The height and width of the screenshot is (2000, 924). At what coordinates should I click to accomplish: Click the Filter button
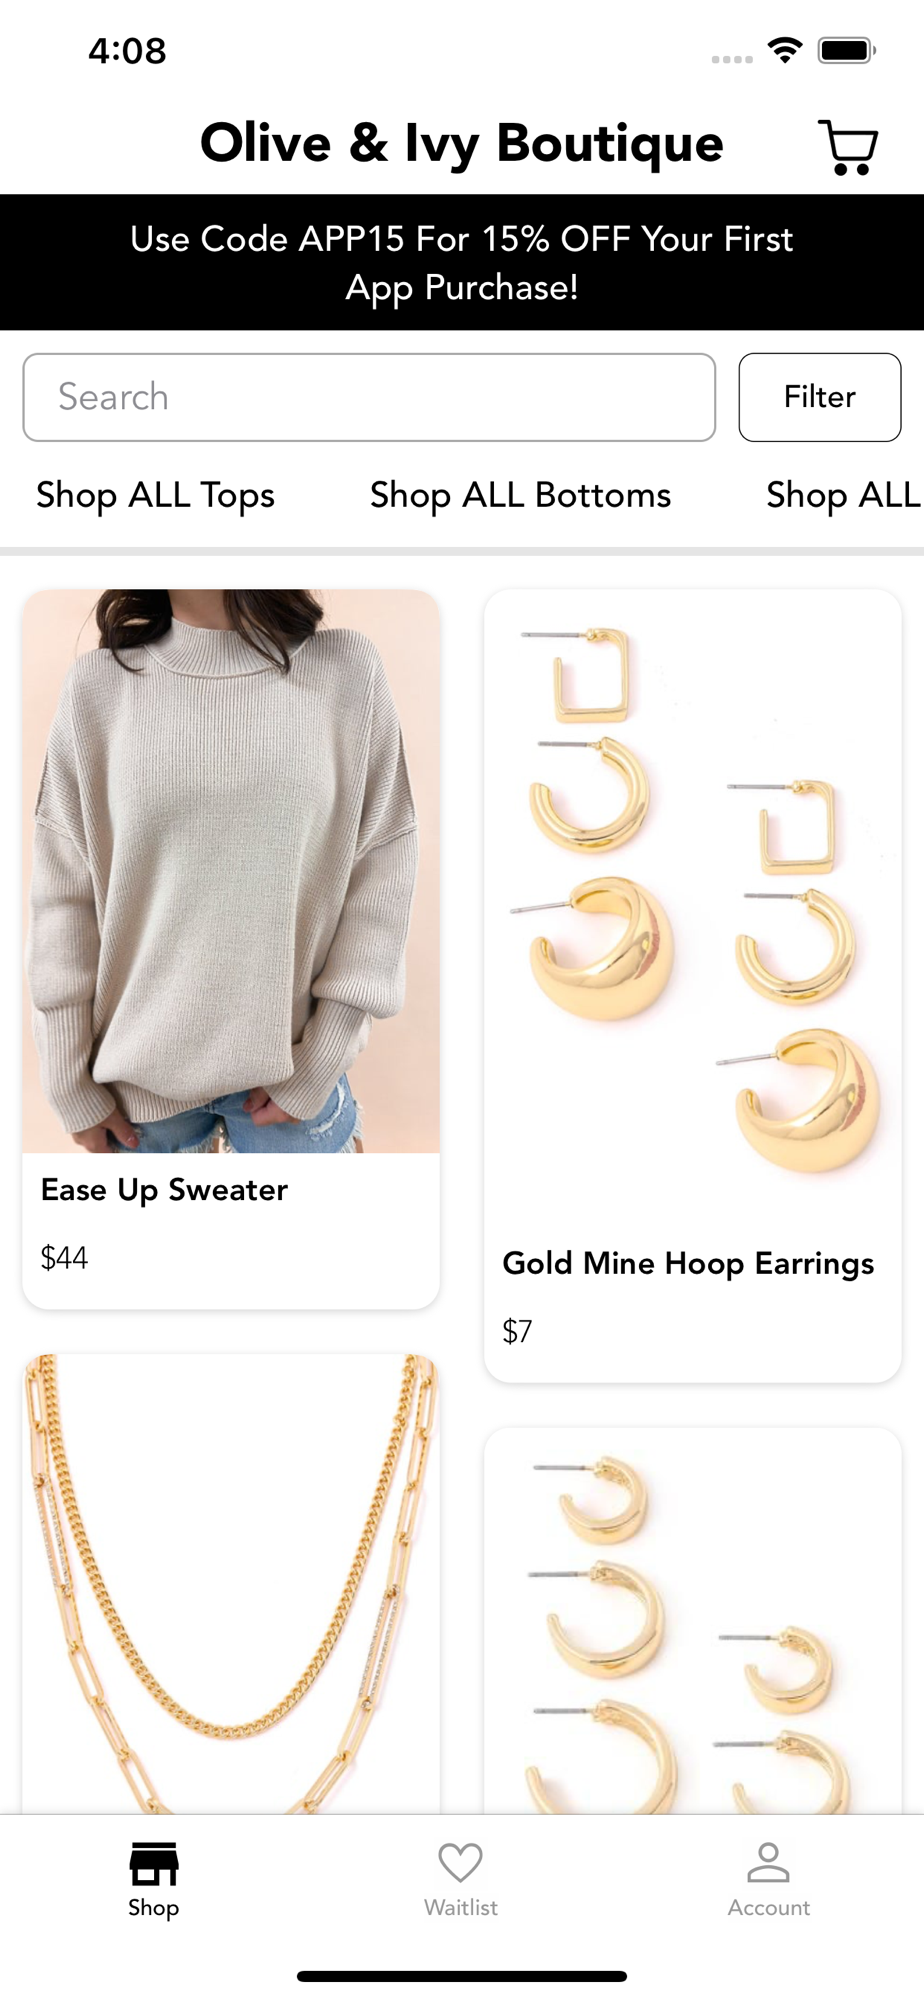(x=819, y=397)
